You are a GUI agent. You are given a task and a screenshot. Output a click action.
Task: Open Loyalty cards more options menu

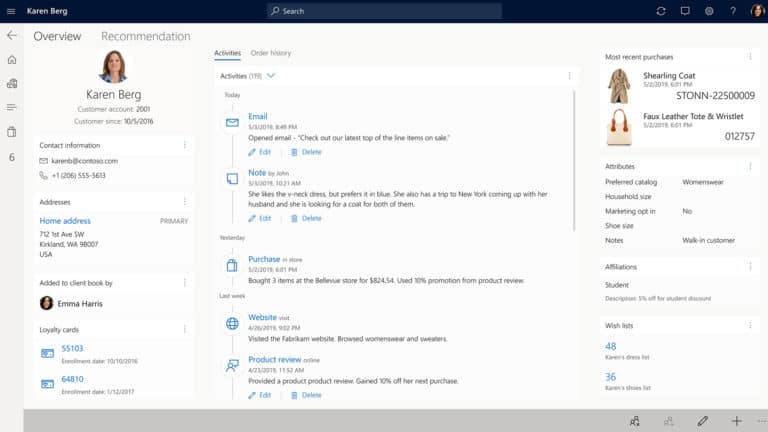pyautogui.click(x=185, y=329)
